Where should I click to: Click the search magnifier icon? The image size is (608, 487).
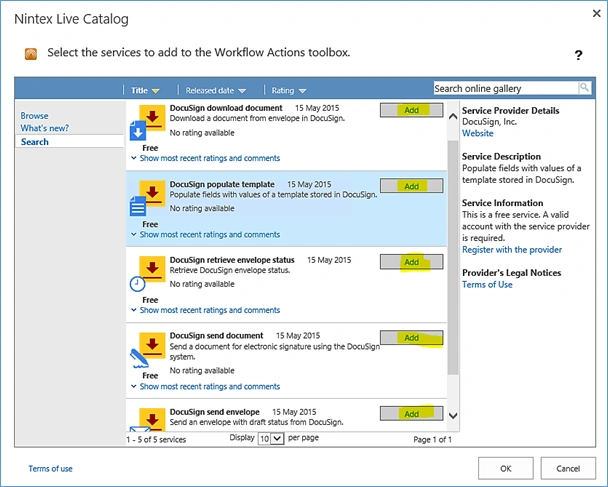point(584,88)
